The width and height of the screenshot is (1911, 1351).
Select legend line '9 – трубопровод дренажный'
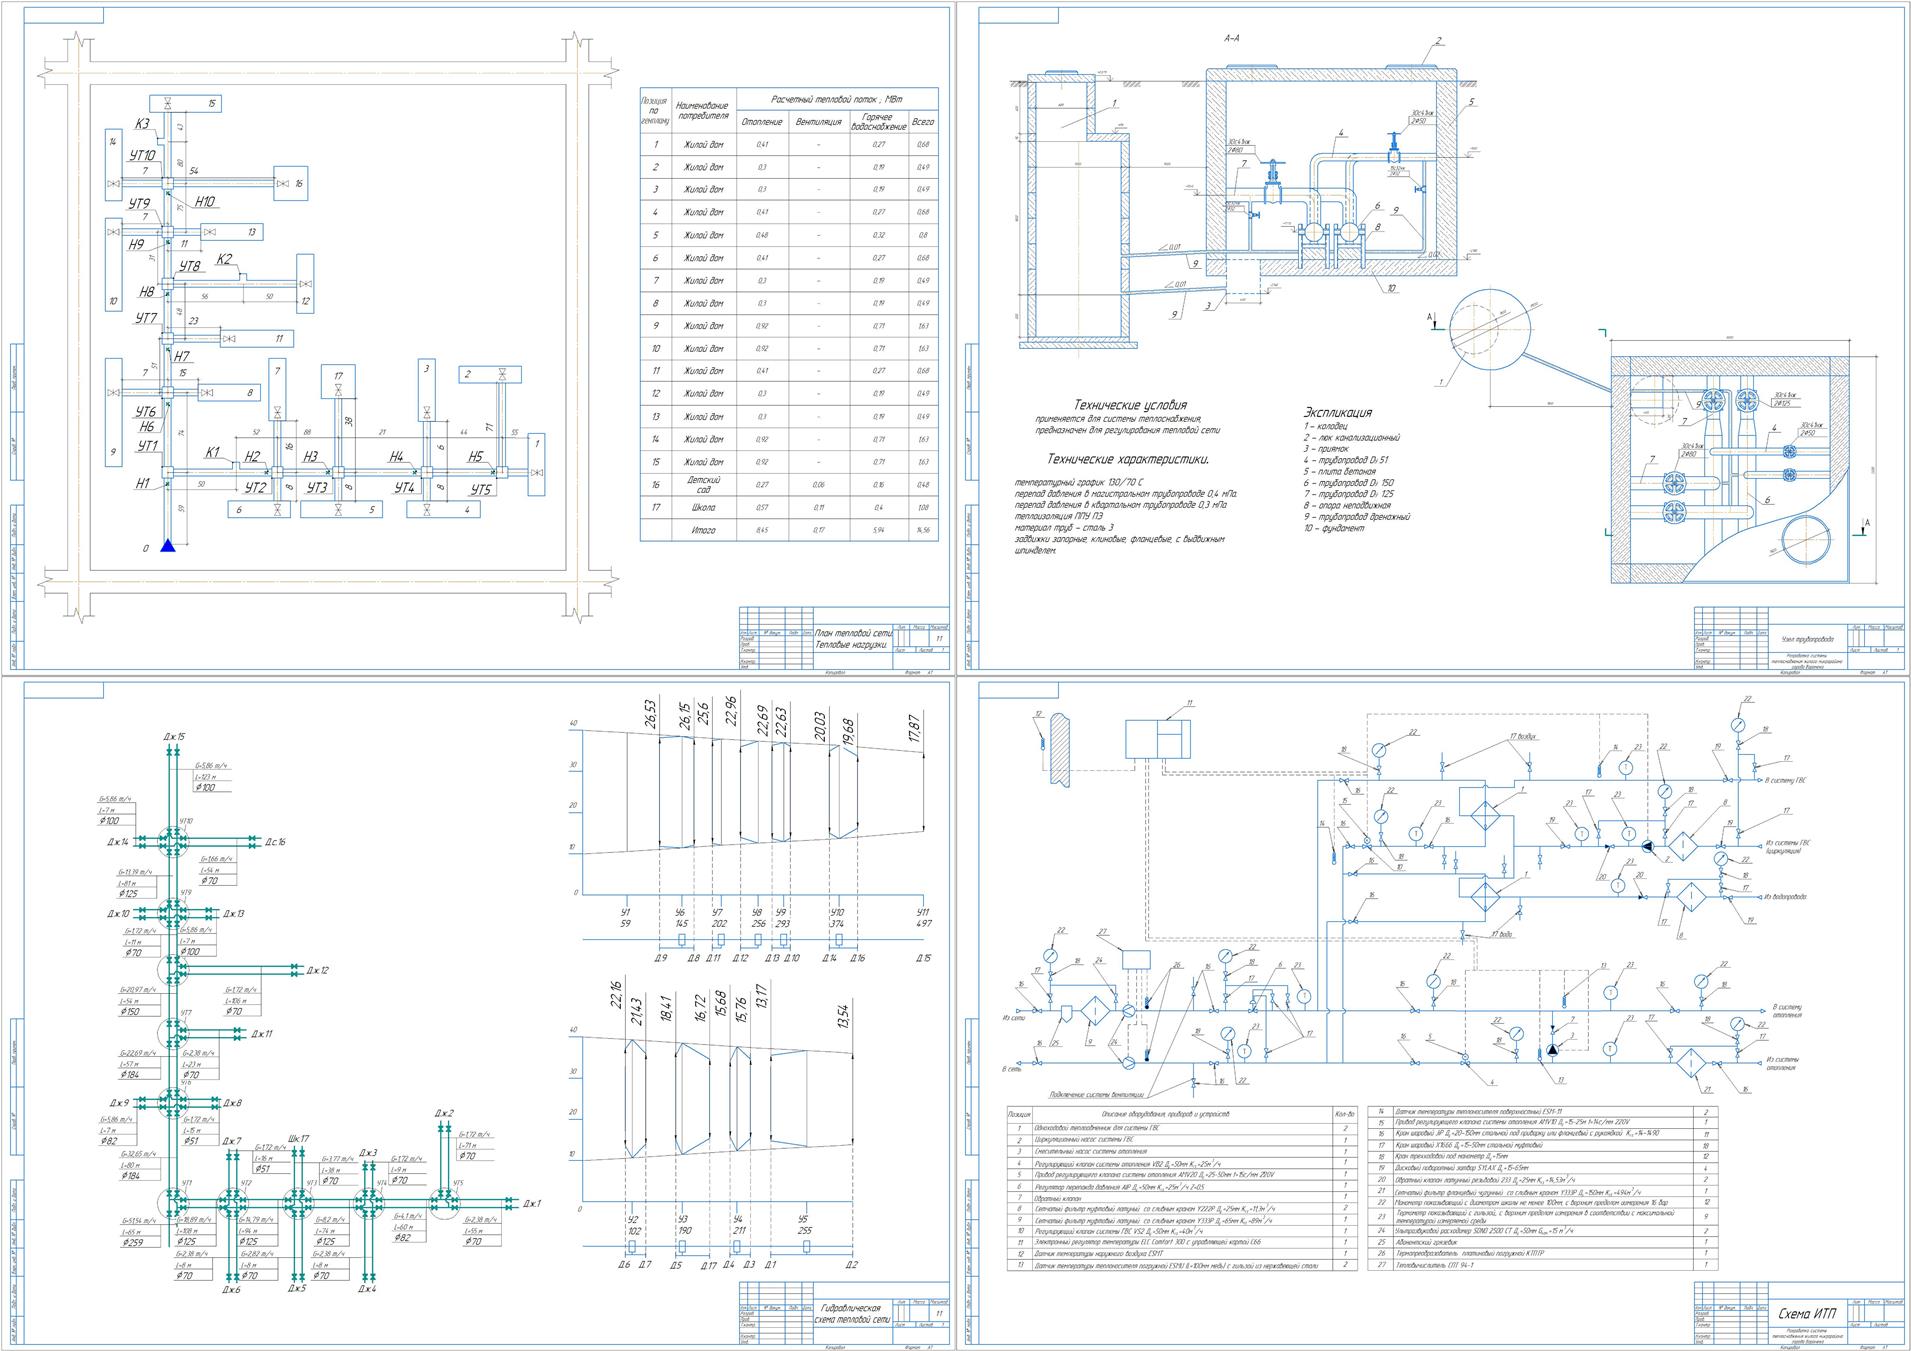point(1357,517)
